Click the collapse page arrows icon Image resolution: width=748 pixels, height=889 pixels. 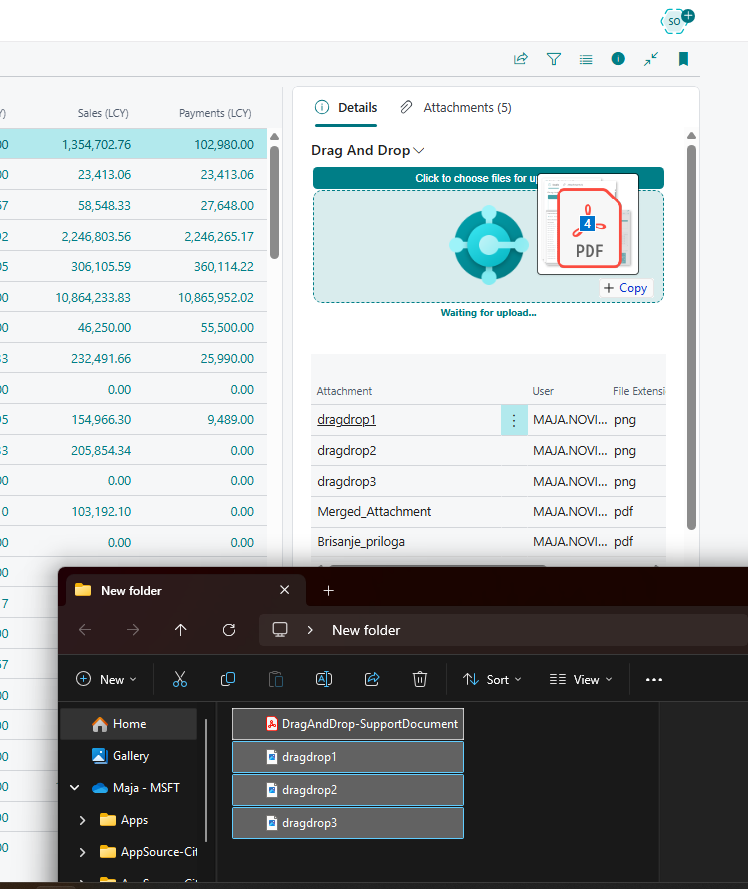651,59
